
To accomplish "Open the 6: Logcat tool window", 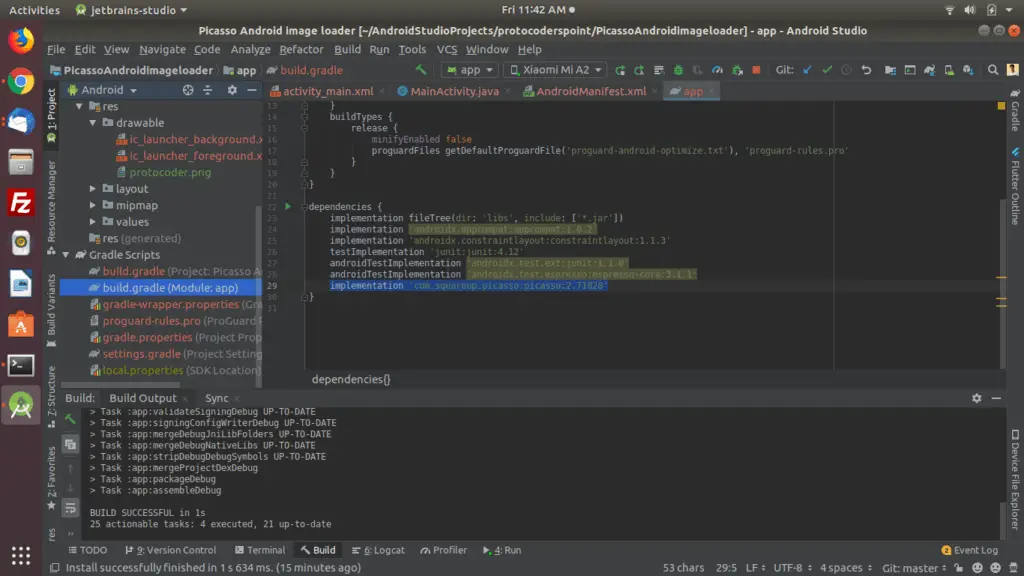I will 378,550.
